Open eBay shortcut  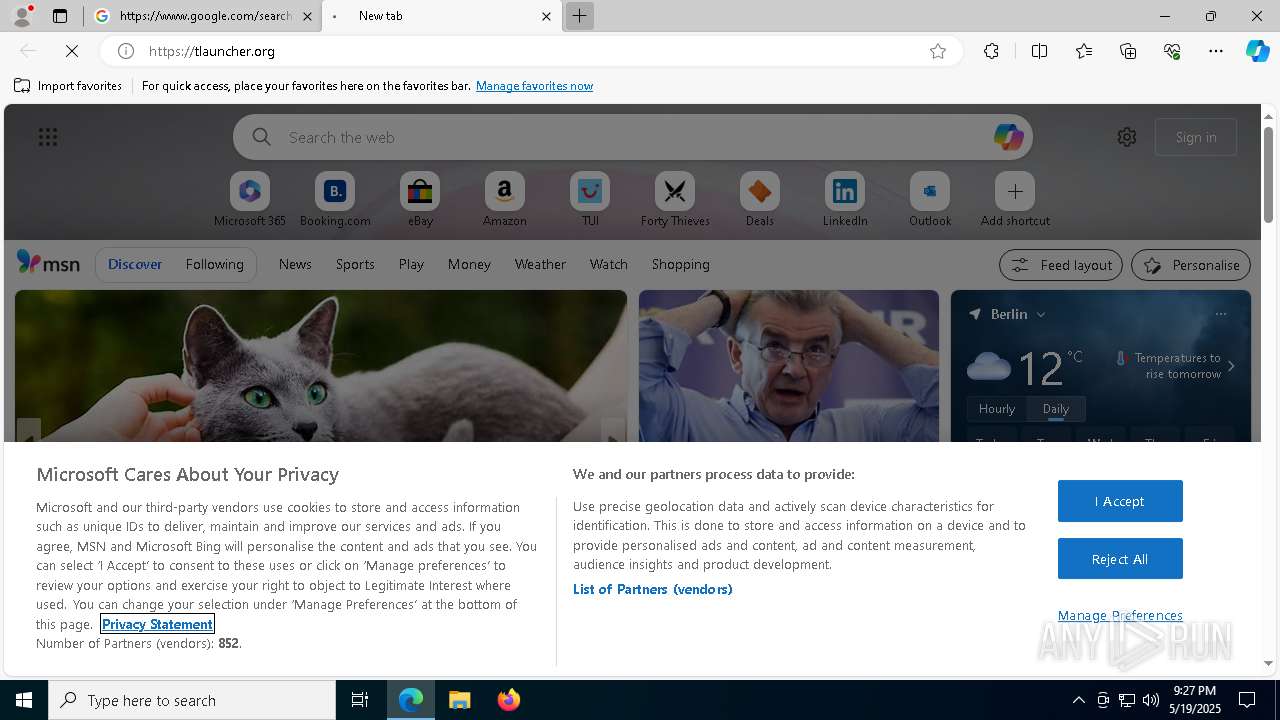[420, 199]
